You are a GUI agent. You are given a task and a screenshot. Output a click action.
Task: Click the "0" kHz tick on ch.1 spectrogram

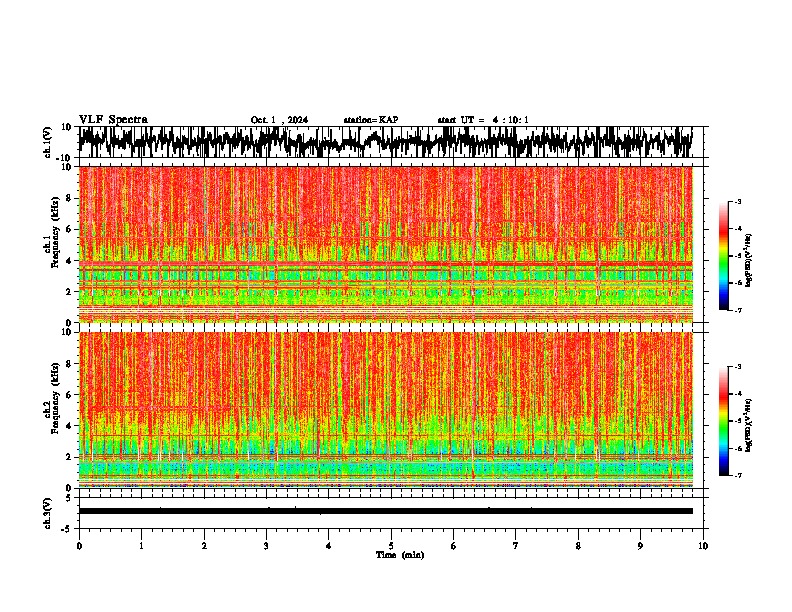[x=69, y=322]
